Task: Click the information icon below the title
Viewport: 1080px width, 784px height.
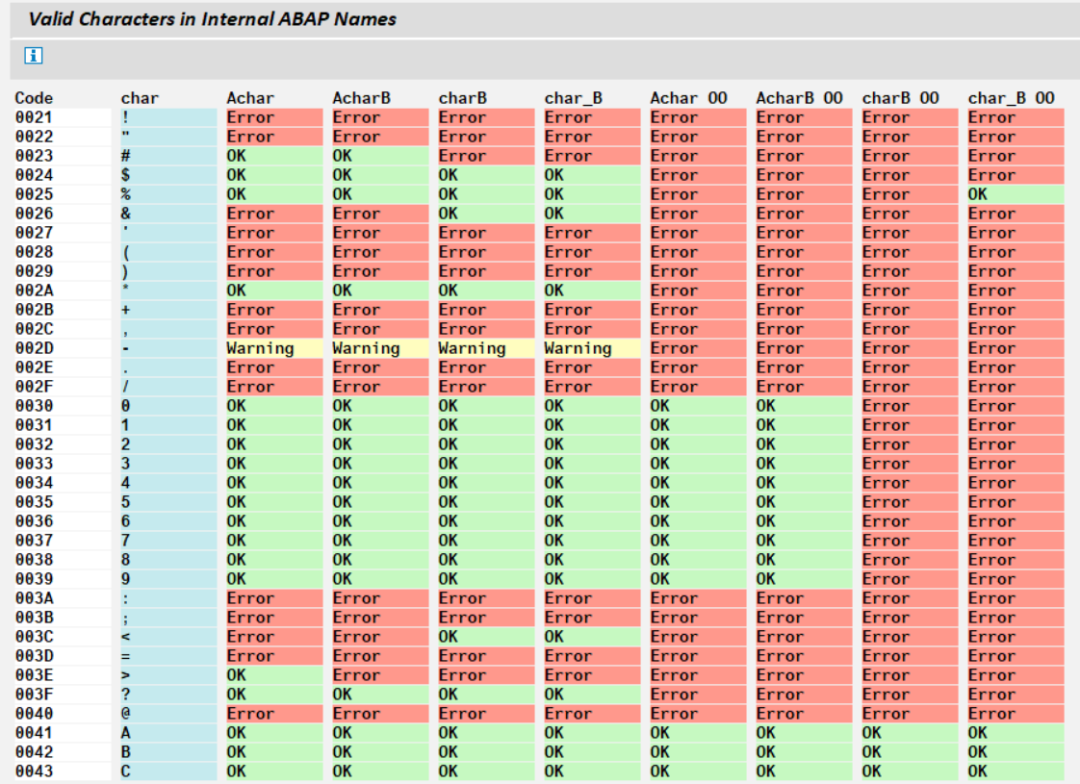Action: tap(33, 56)
